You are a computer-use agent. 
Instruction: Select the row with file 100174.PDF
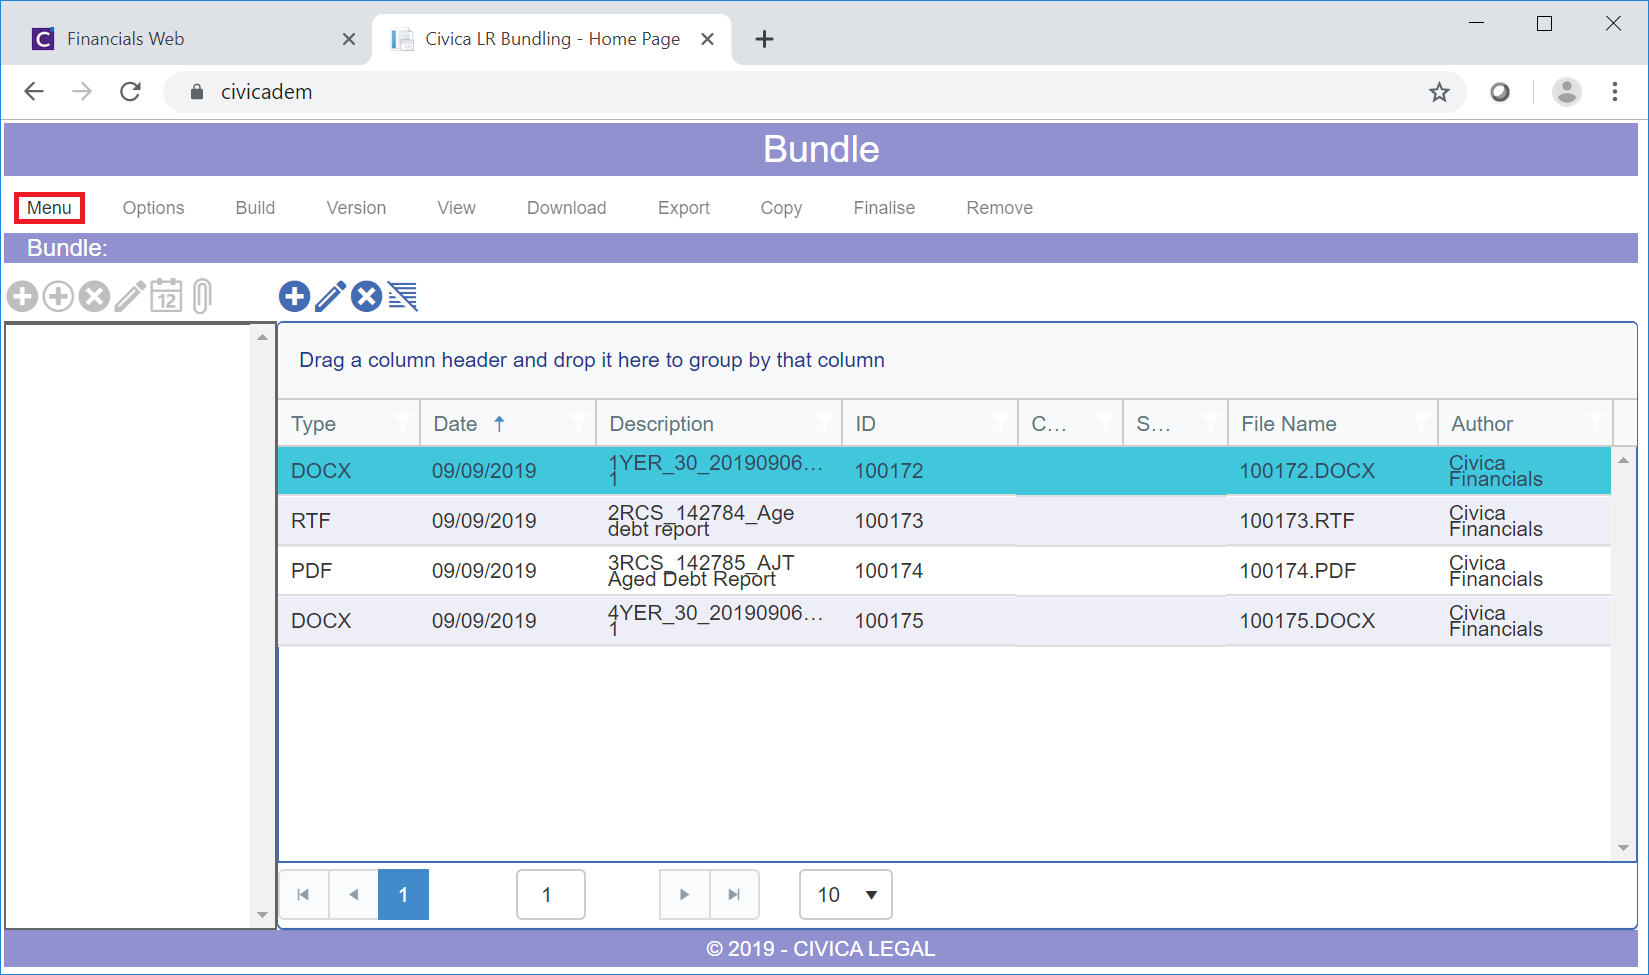(944, 570)
